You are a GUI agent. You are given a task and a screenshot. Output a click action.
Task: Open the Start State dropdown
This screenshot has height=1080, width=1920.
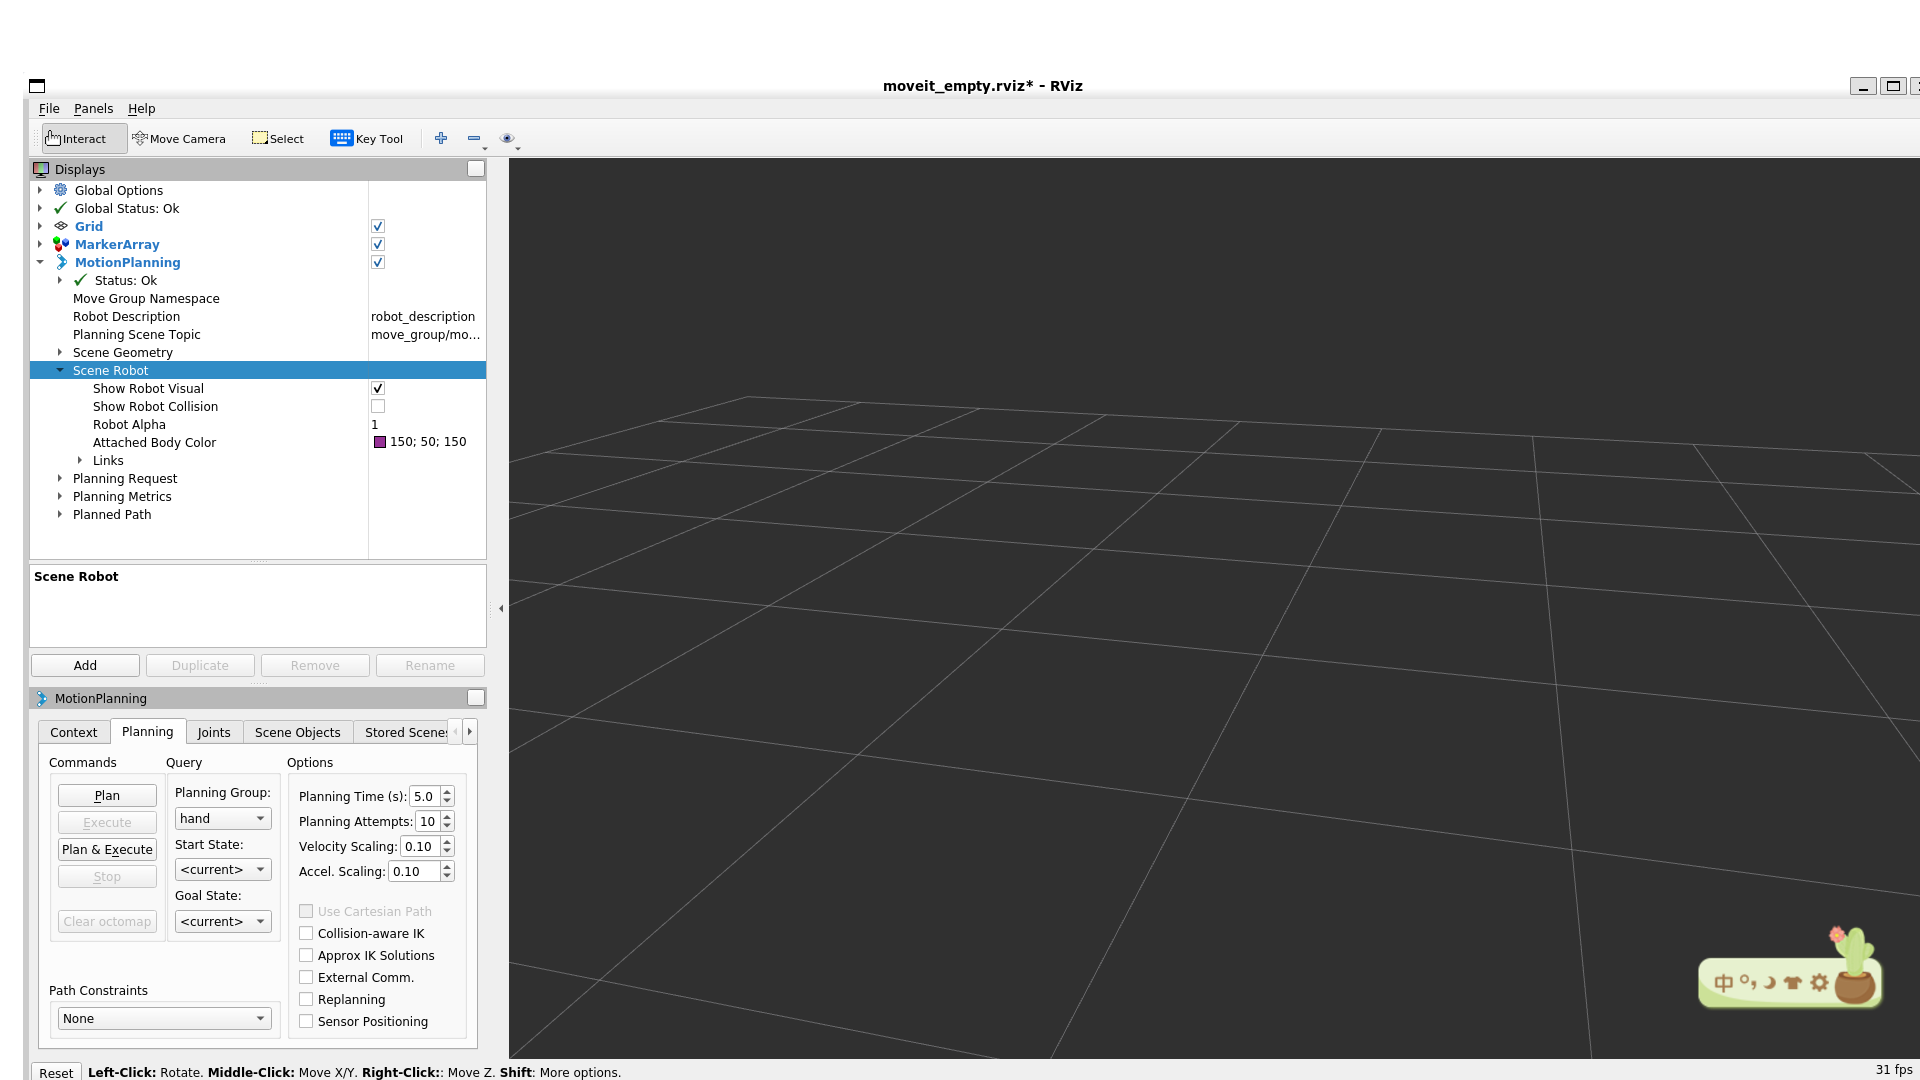[x=223, y=869]
